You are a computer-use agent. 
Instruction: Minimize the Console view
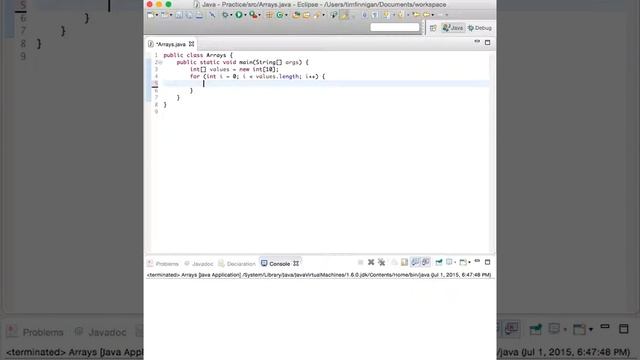click(x=477, y=261)
